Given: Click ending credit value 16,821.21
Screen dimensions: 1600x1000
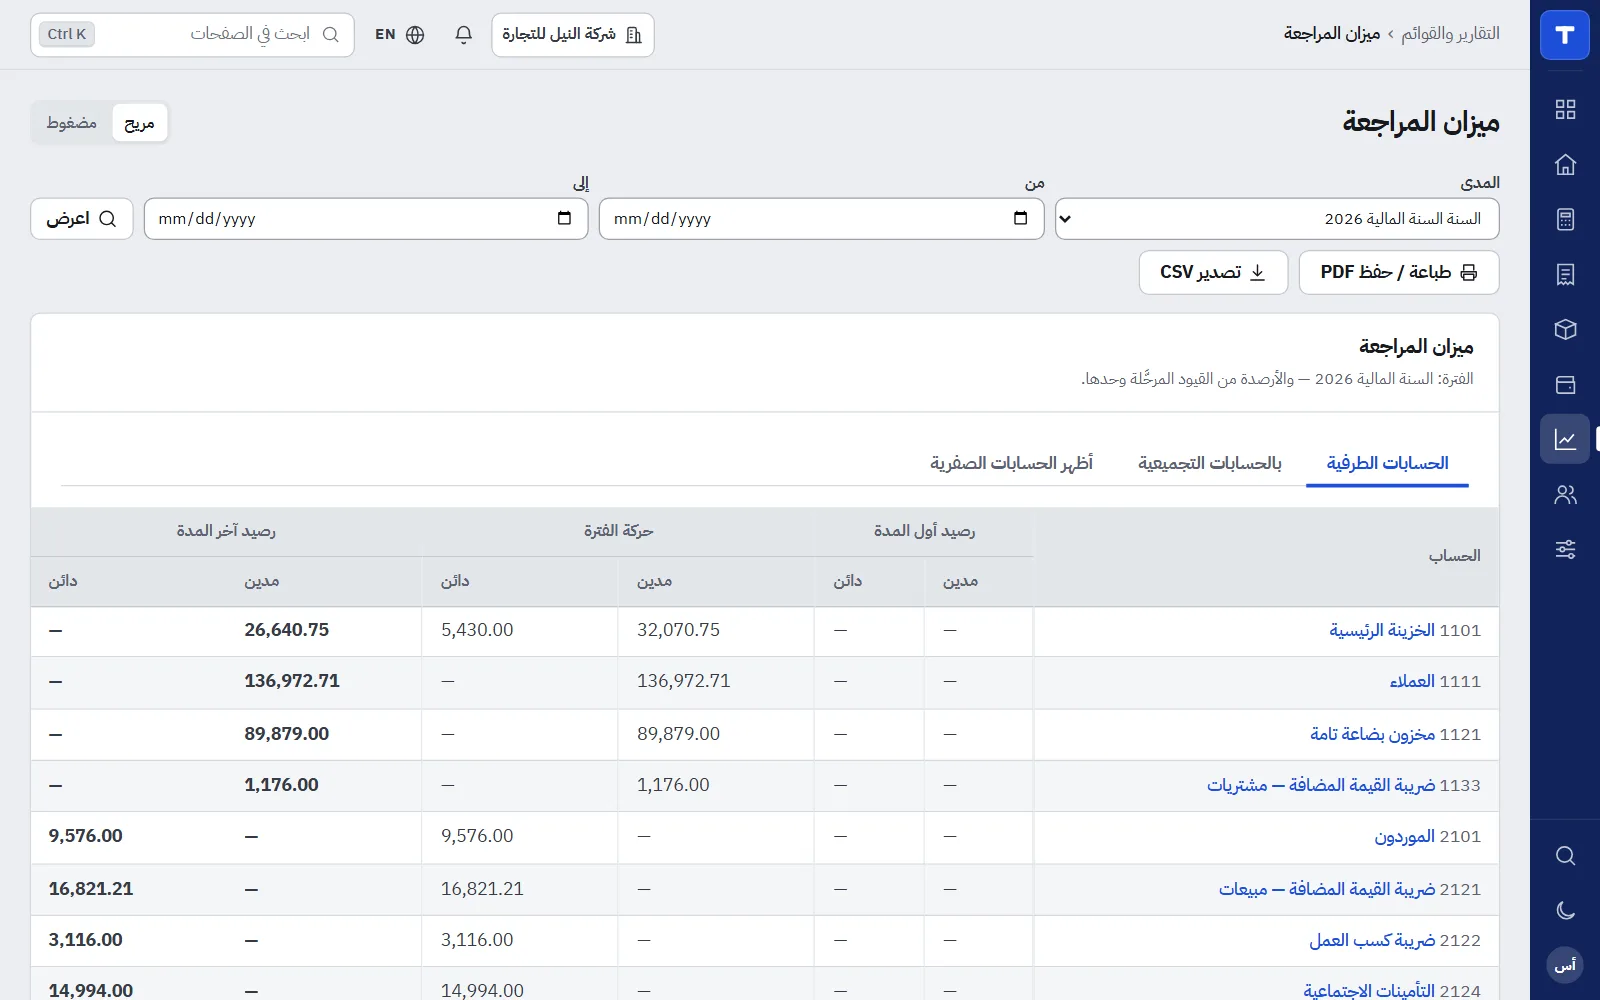Looking at the screenshot, I should 91,889.
